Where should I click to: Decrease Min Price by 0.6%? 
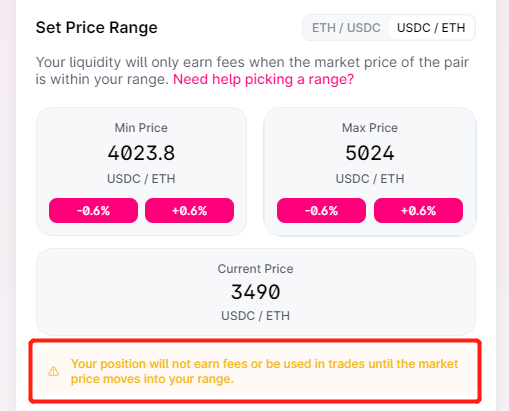click(x=93, y=211)
